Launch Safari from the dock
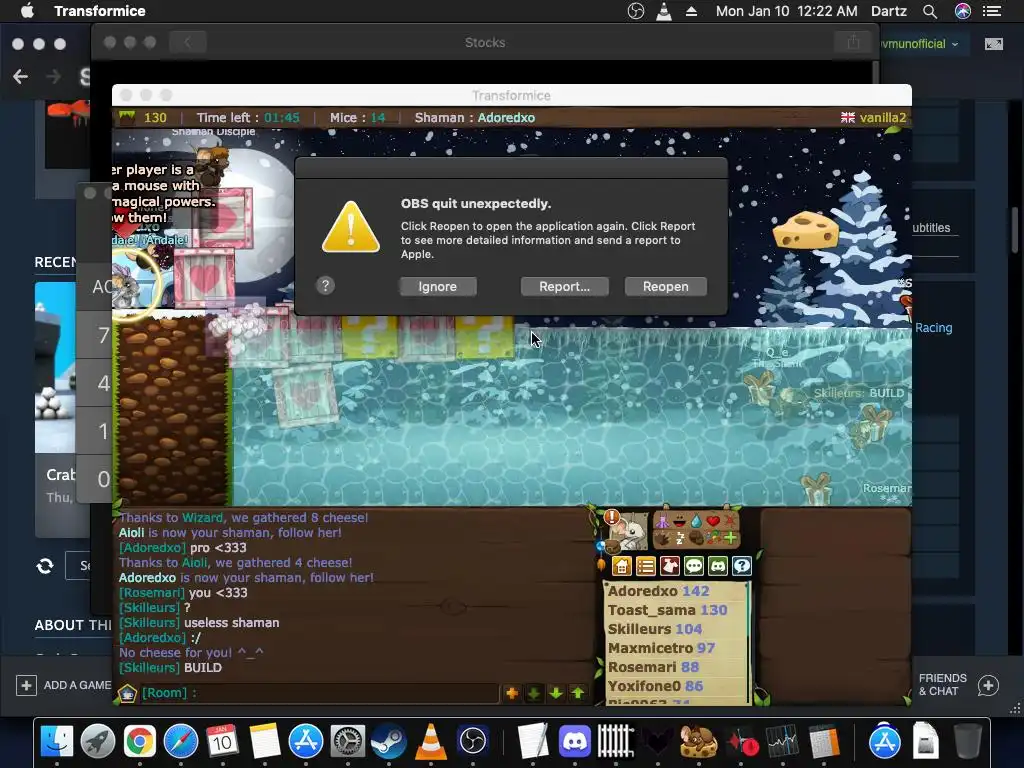Viewport: 1024px width, 768px height. (x=181, y=741)
